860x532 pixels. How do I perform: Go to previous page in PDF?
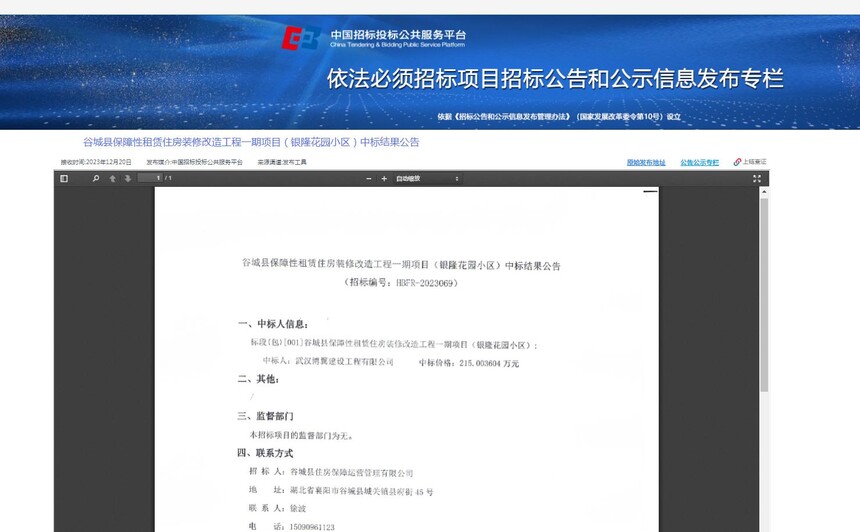tap(112, 178)
